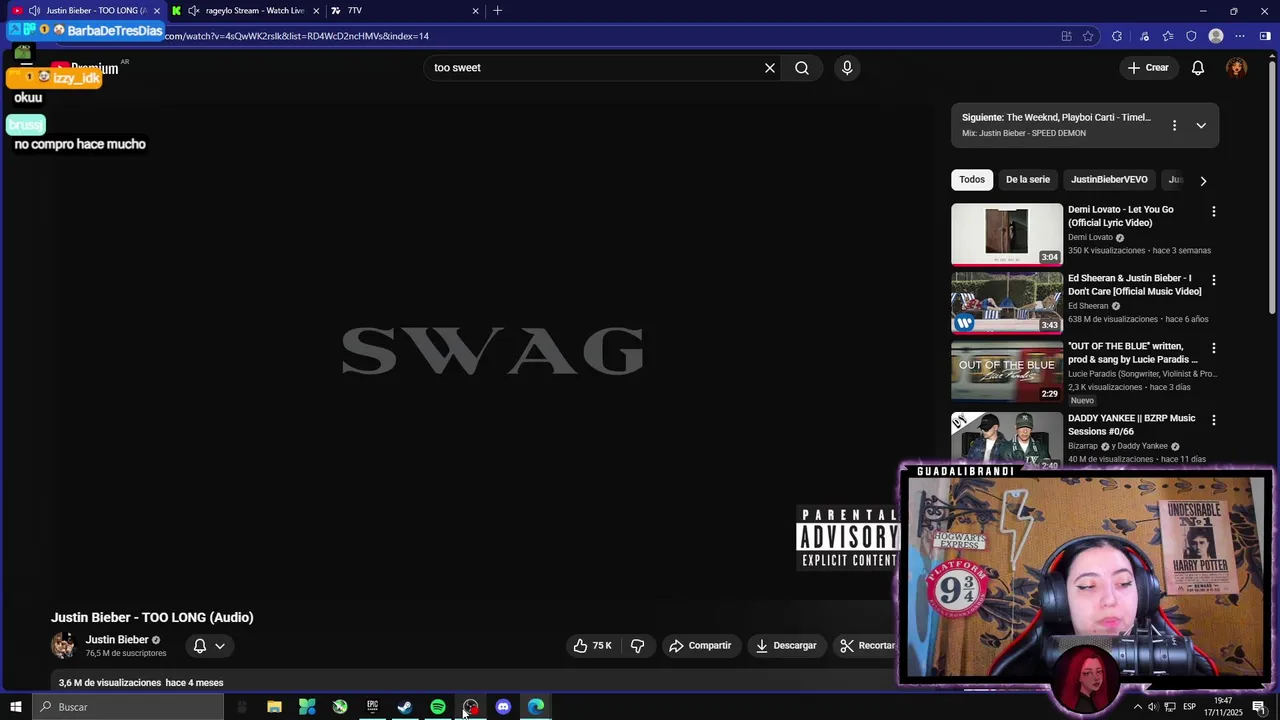This screenshot has width=1280, height=720.
Task: Open the apps icon in address bar
Action: point(1066,36)
